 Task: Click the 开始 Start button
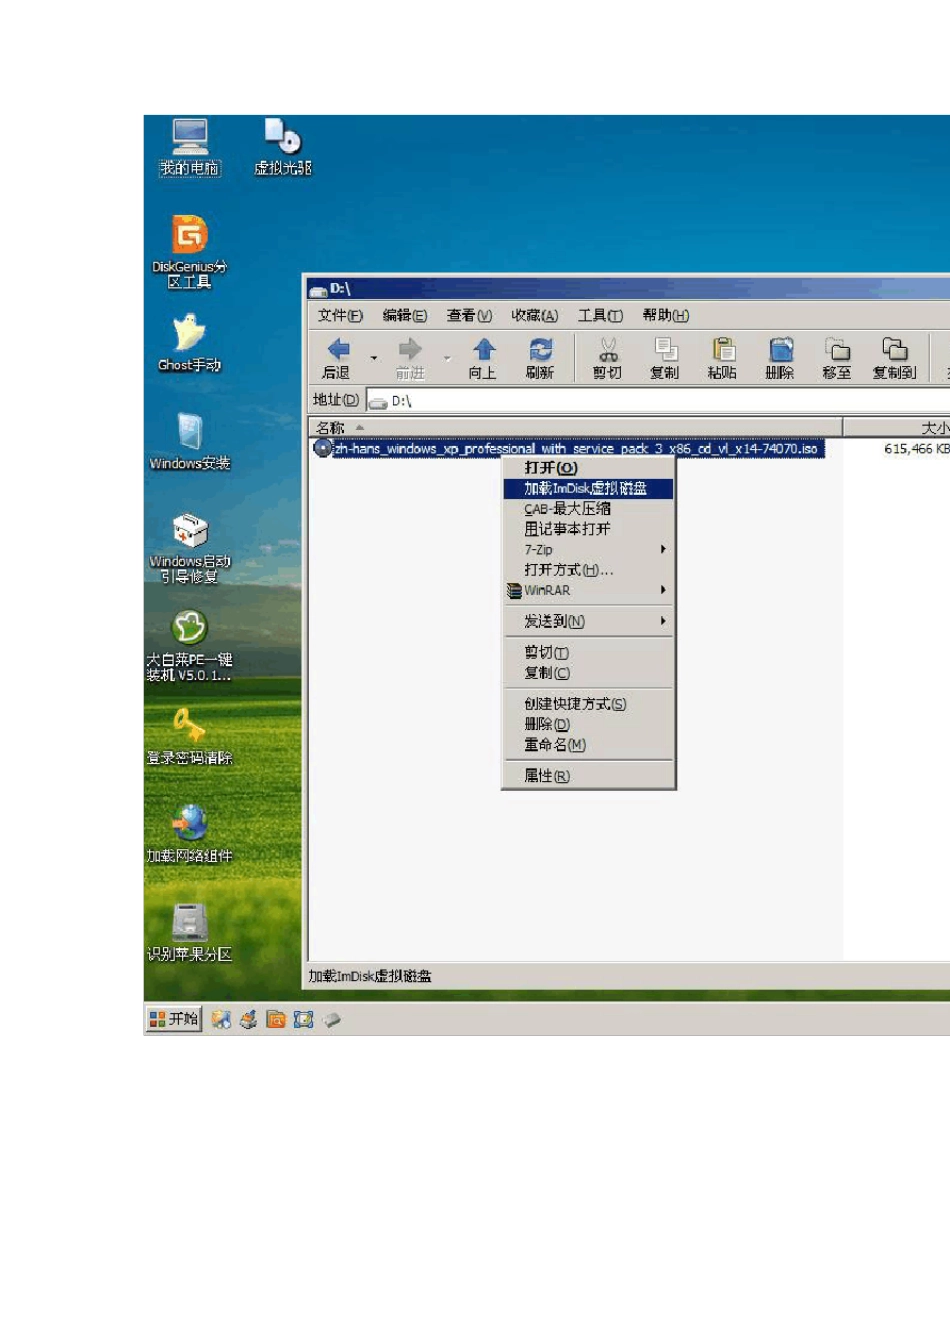pos(174,1018)
